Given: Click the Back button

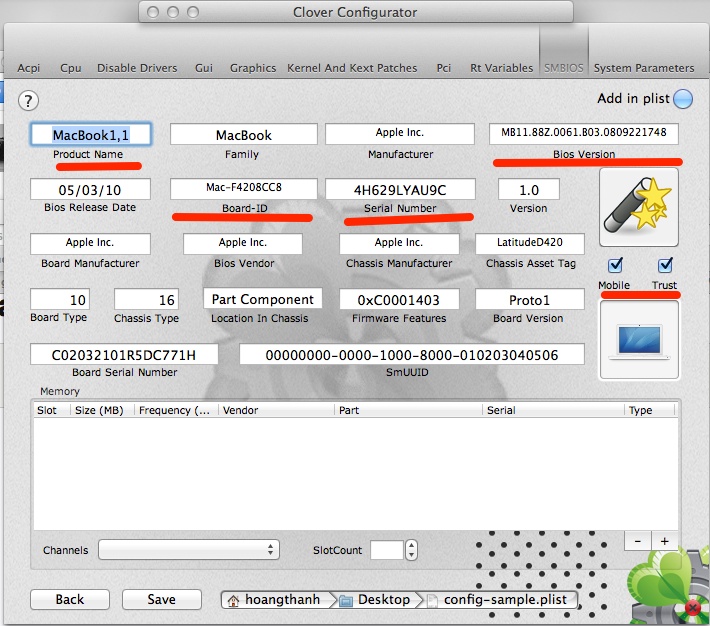Looking at the screenshot, I should (x=70, y=599).
